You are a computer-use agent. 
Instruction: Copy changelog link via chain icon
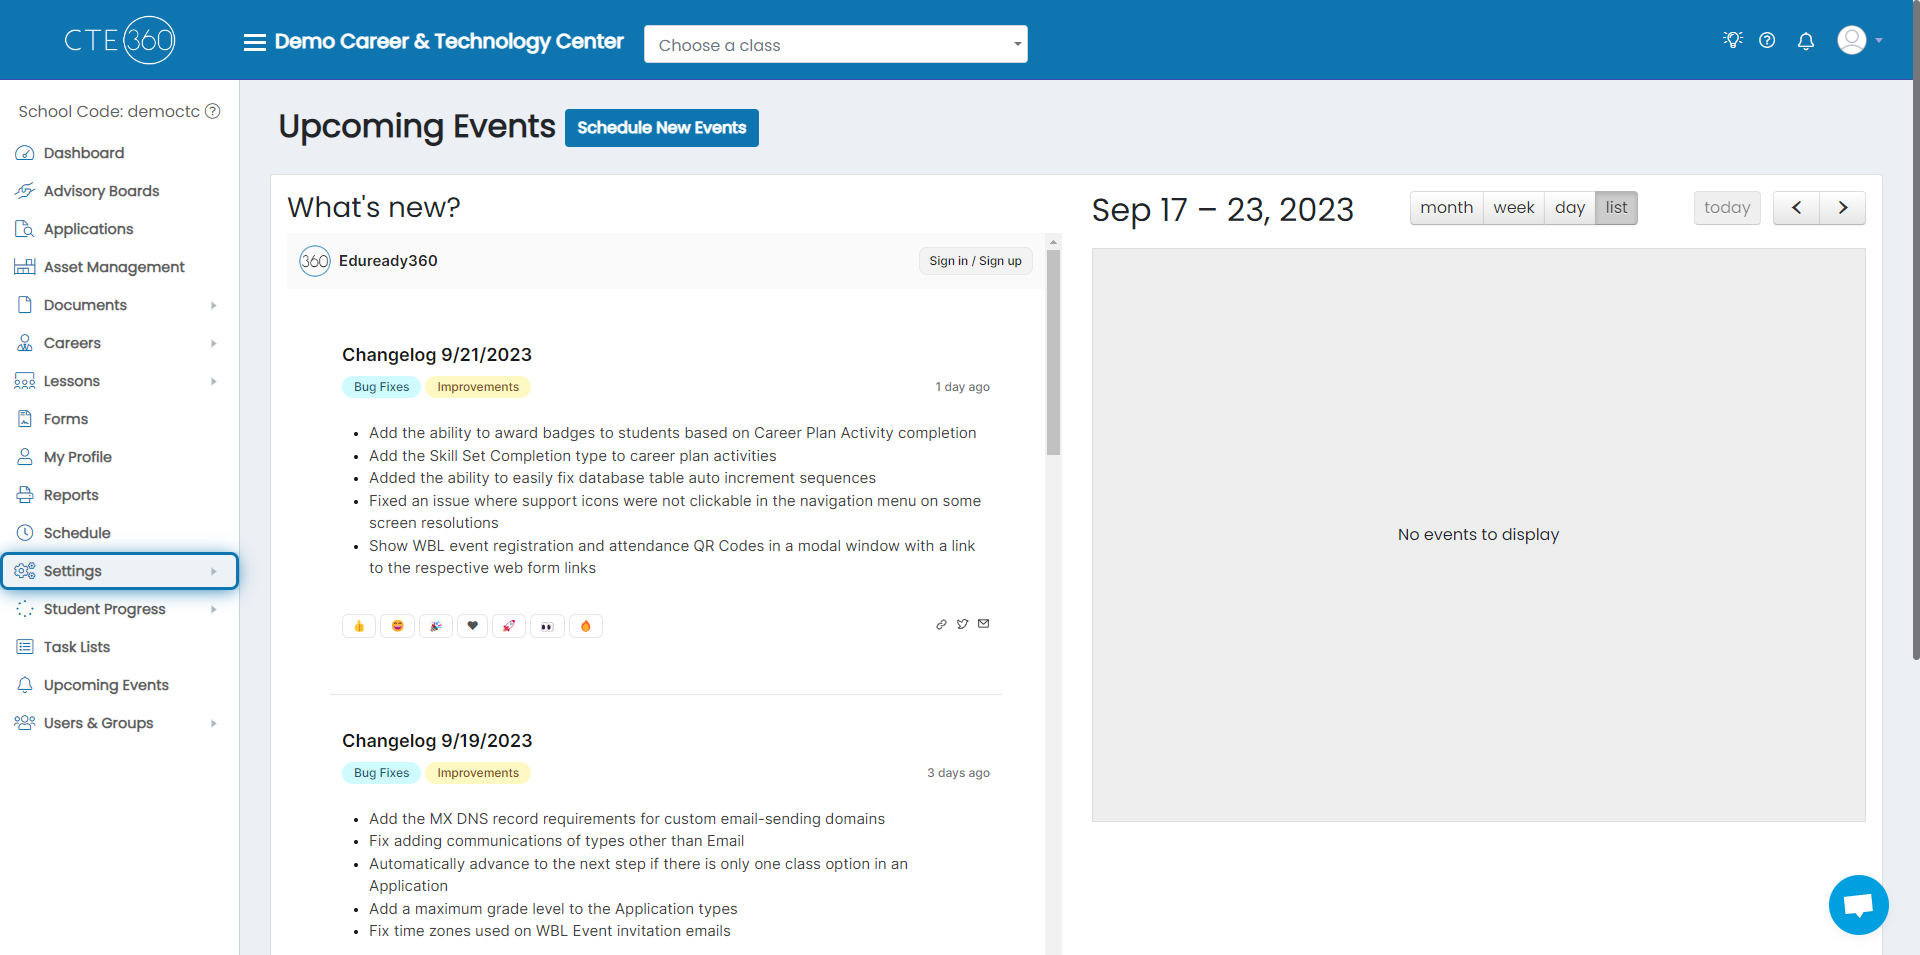pos(941,624)
